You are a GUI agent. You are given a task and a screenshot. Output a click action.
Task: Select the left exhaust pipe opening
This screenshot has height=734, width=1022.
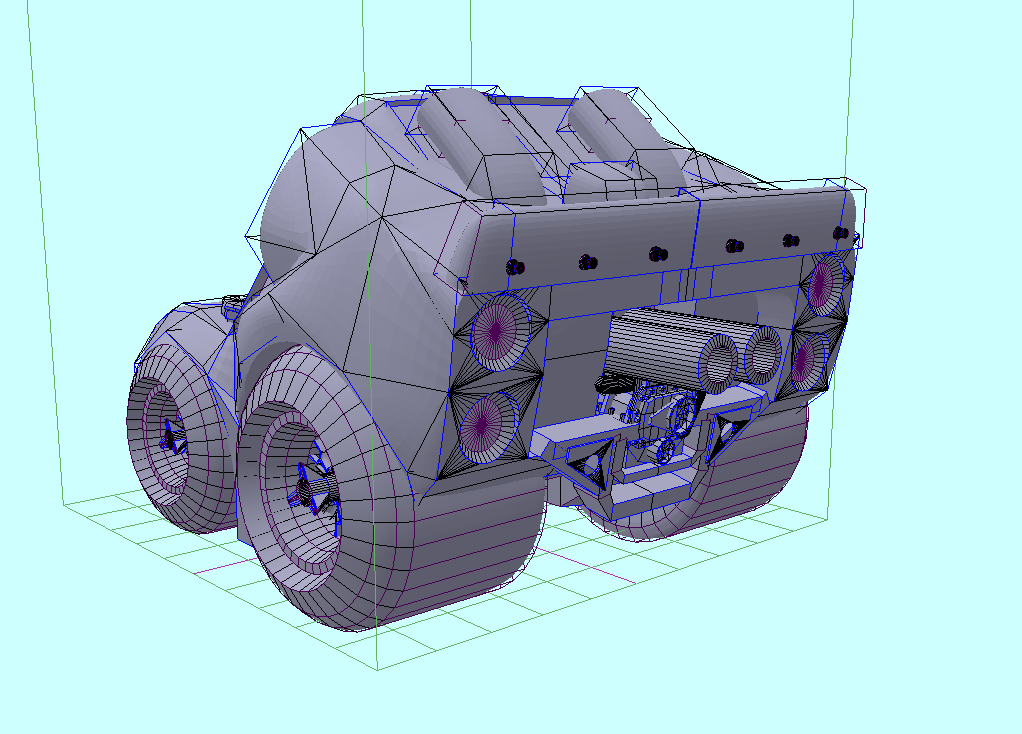(718, 364)
